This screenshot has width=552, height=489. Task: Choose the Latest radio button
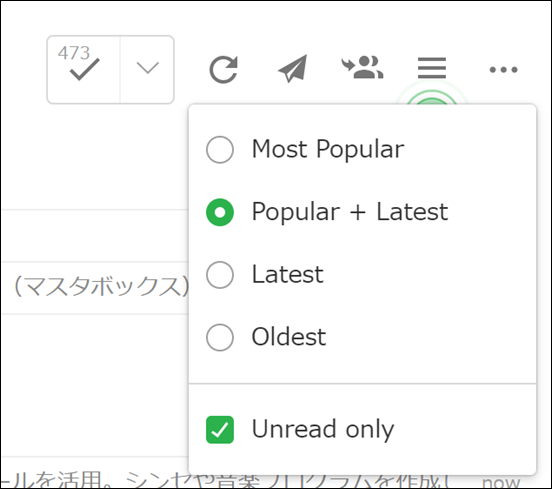tap(220, 275)
